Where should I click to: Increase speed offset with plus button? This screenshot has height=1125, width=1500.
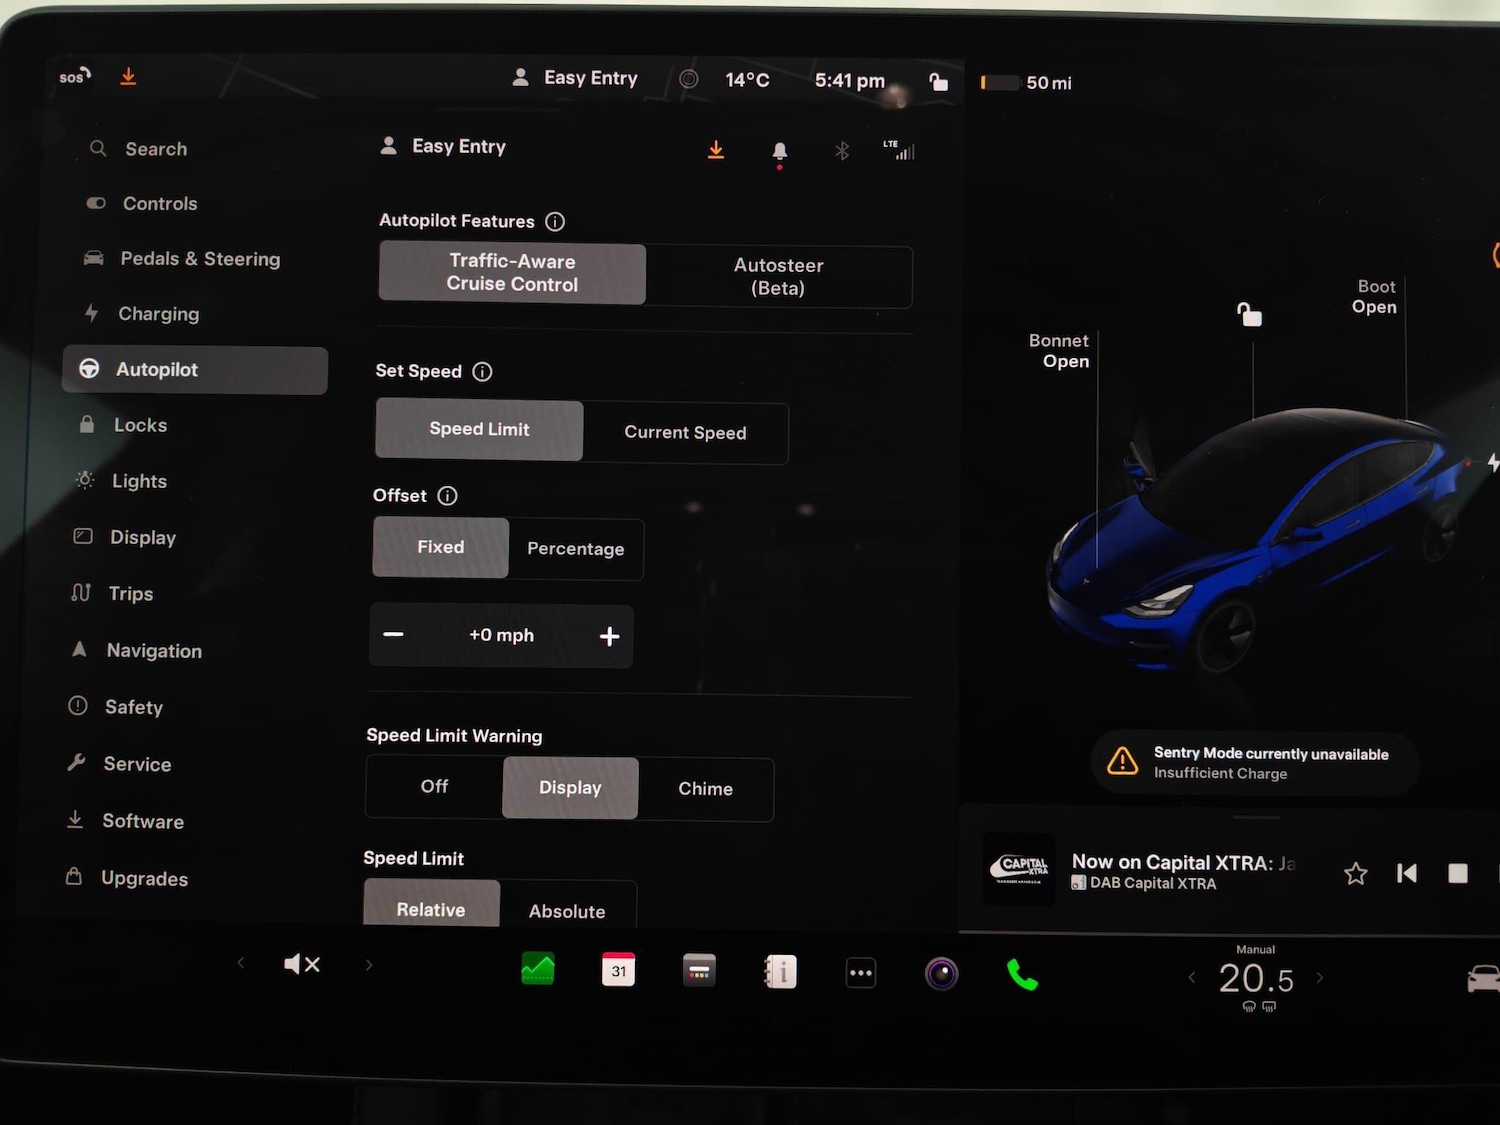[609, 635]
